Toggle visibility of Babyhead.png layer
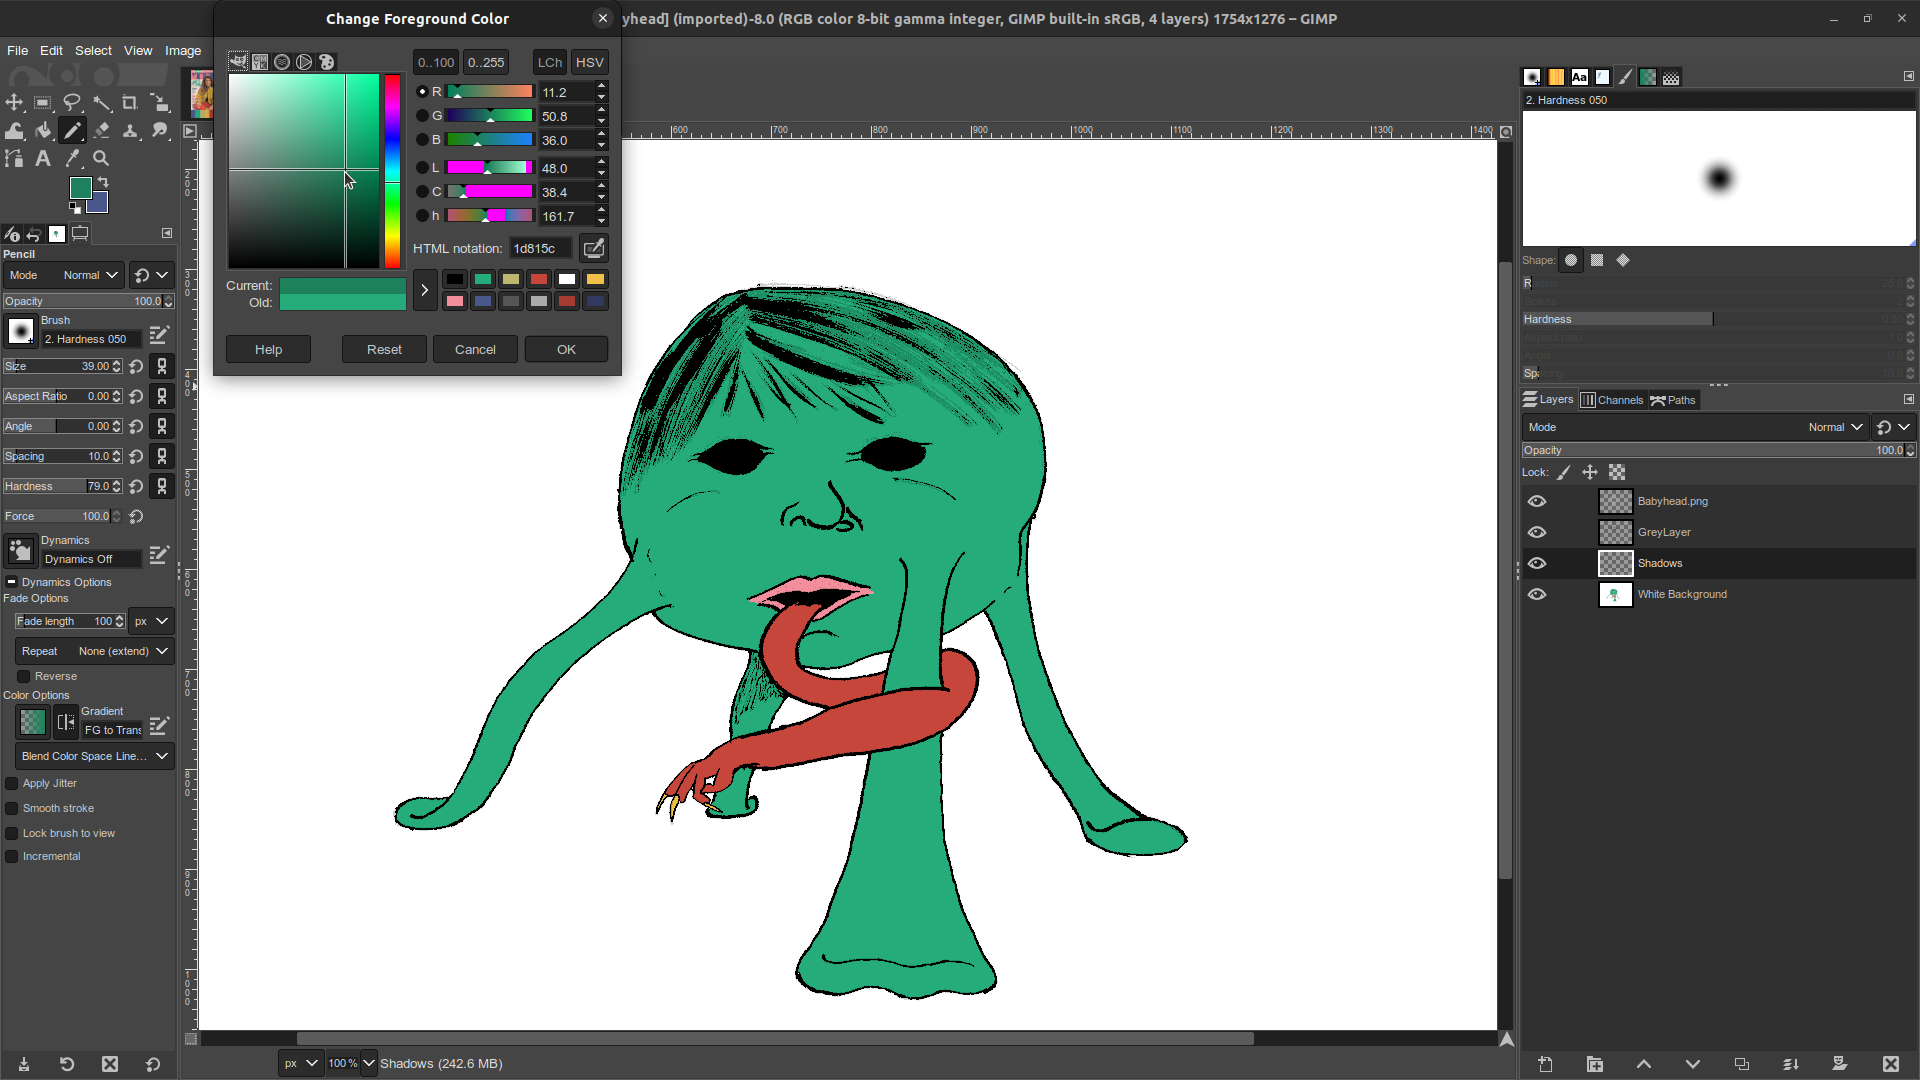The width and height of the screenshot is (1920, 1080). point(1537,501)
